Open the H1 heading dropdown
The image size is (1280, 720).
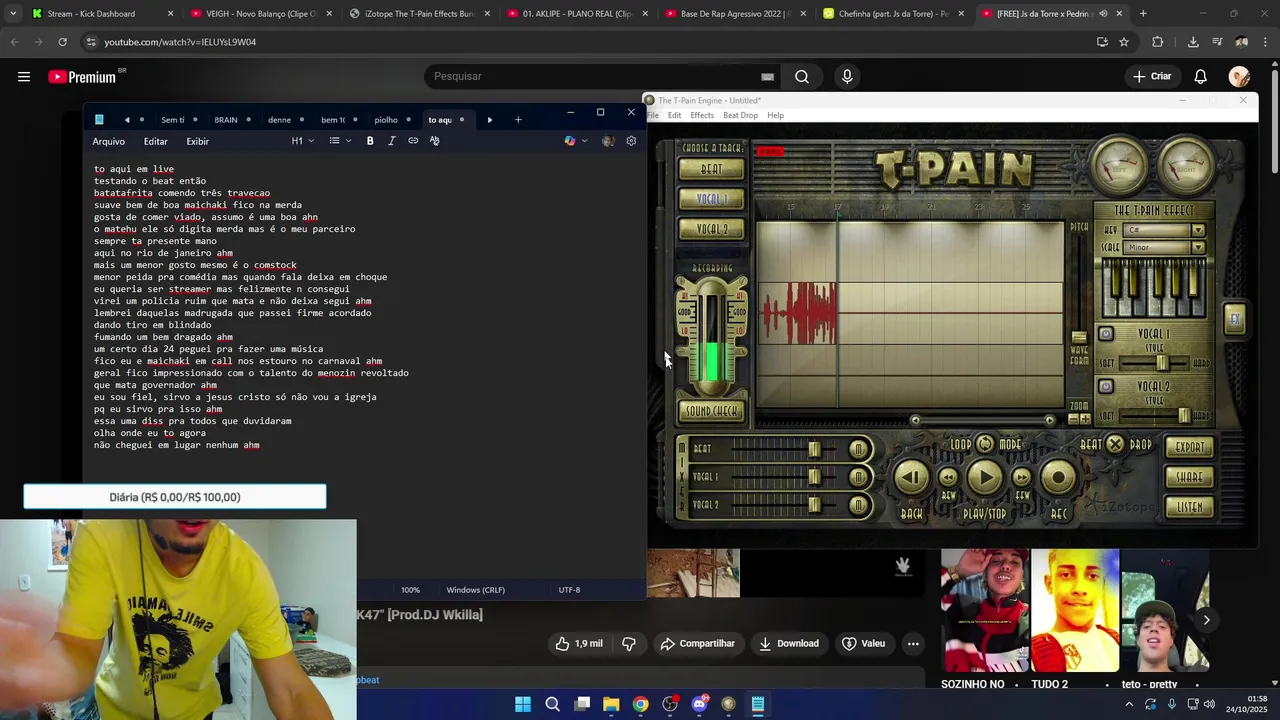303,141
